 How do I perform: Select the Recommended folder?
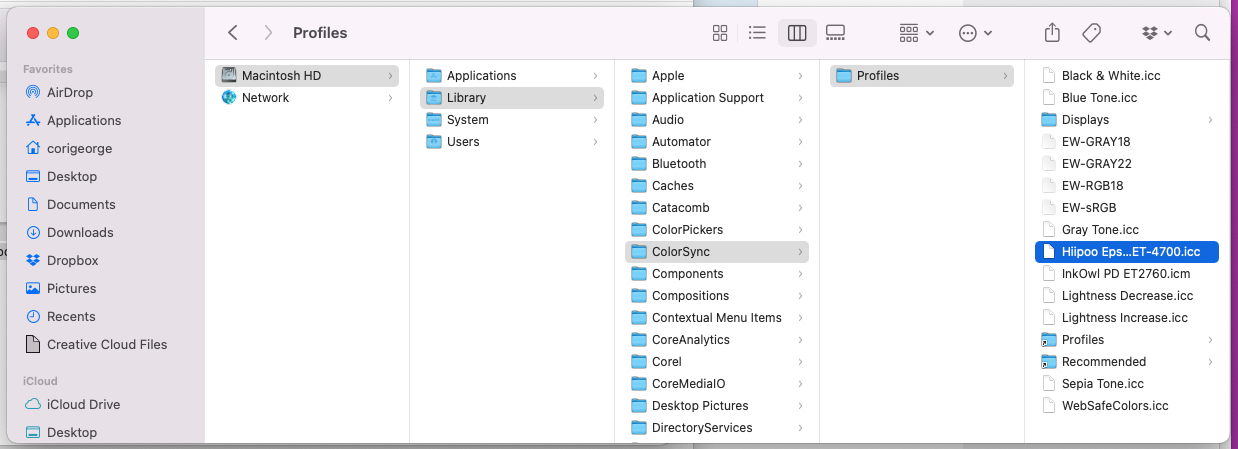[1104, 361]
